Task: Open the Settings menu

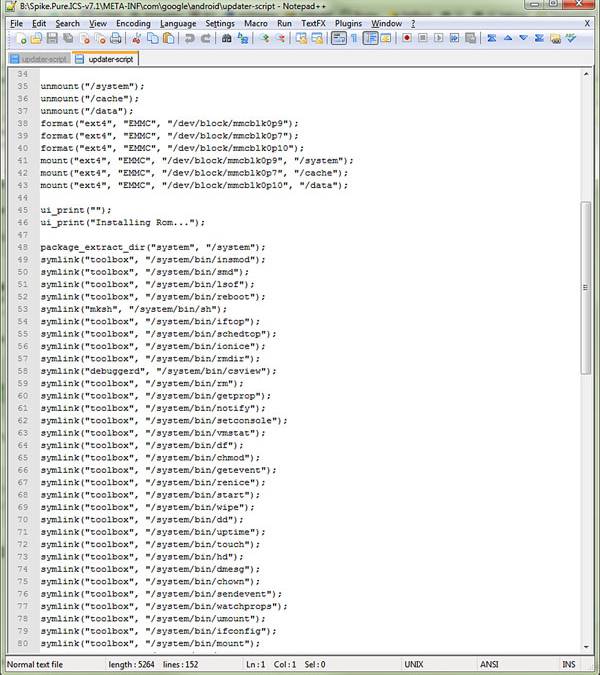Action: pyautogui.click(x=220, y=24)
